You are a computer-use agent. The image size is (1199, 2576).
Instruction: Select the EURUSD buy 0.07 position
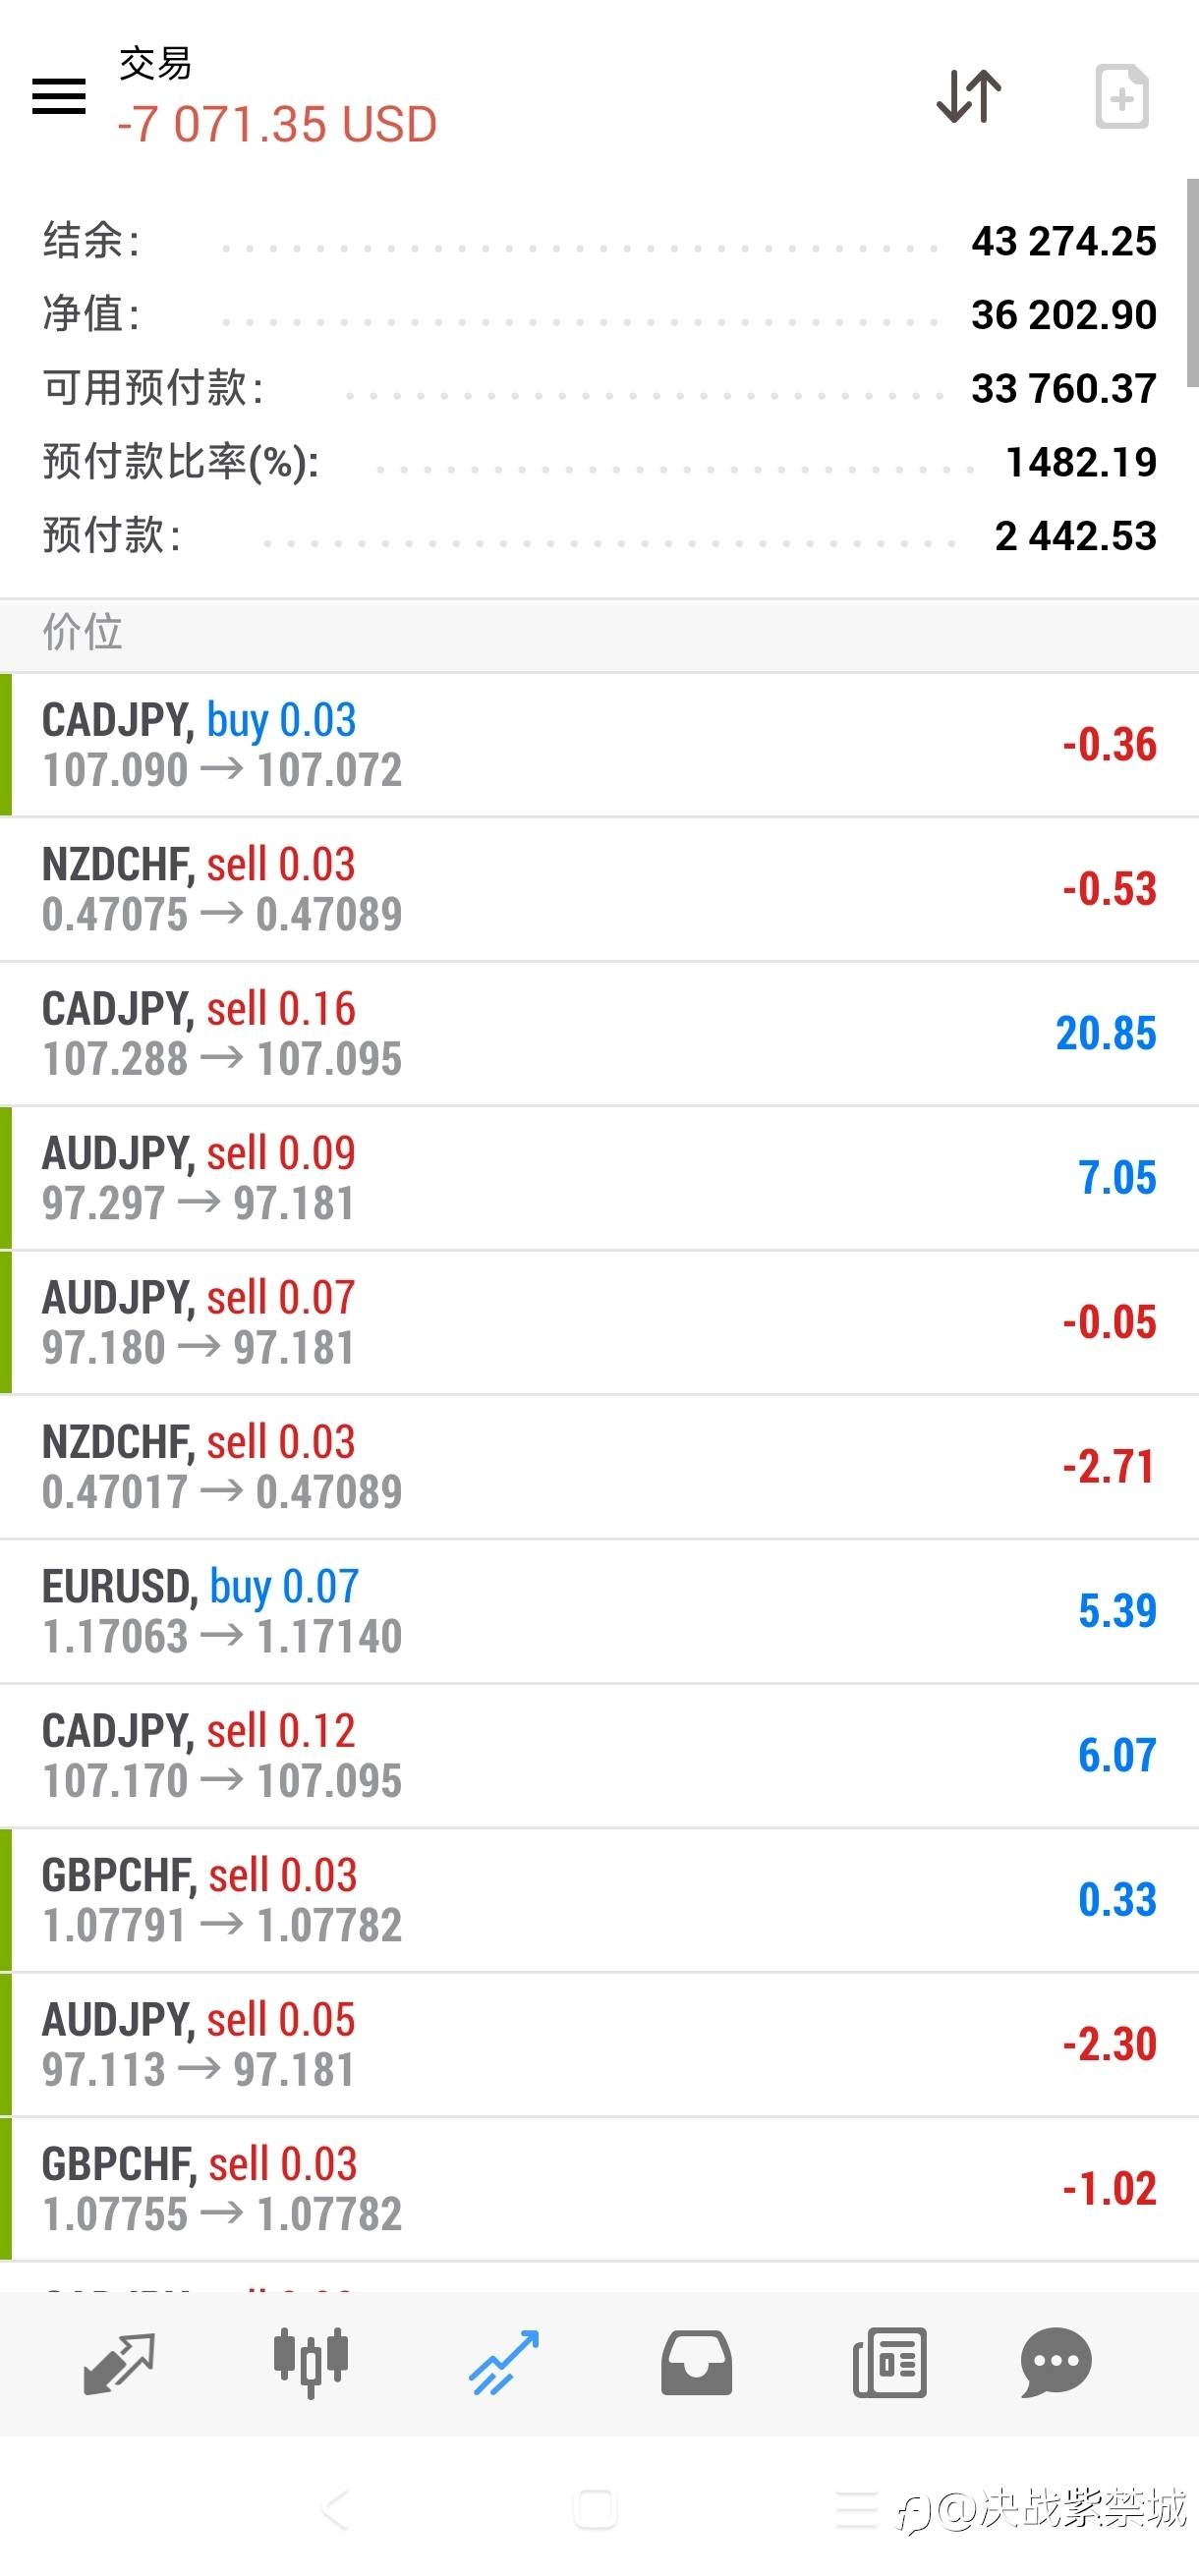point(600,1611)
